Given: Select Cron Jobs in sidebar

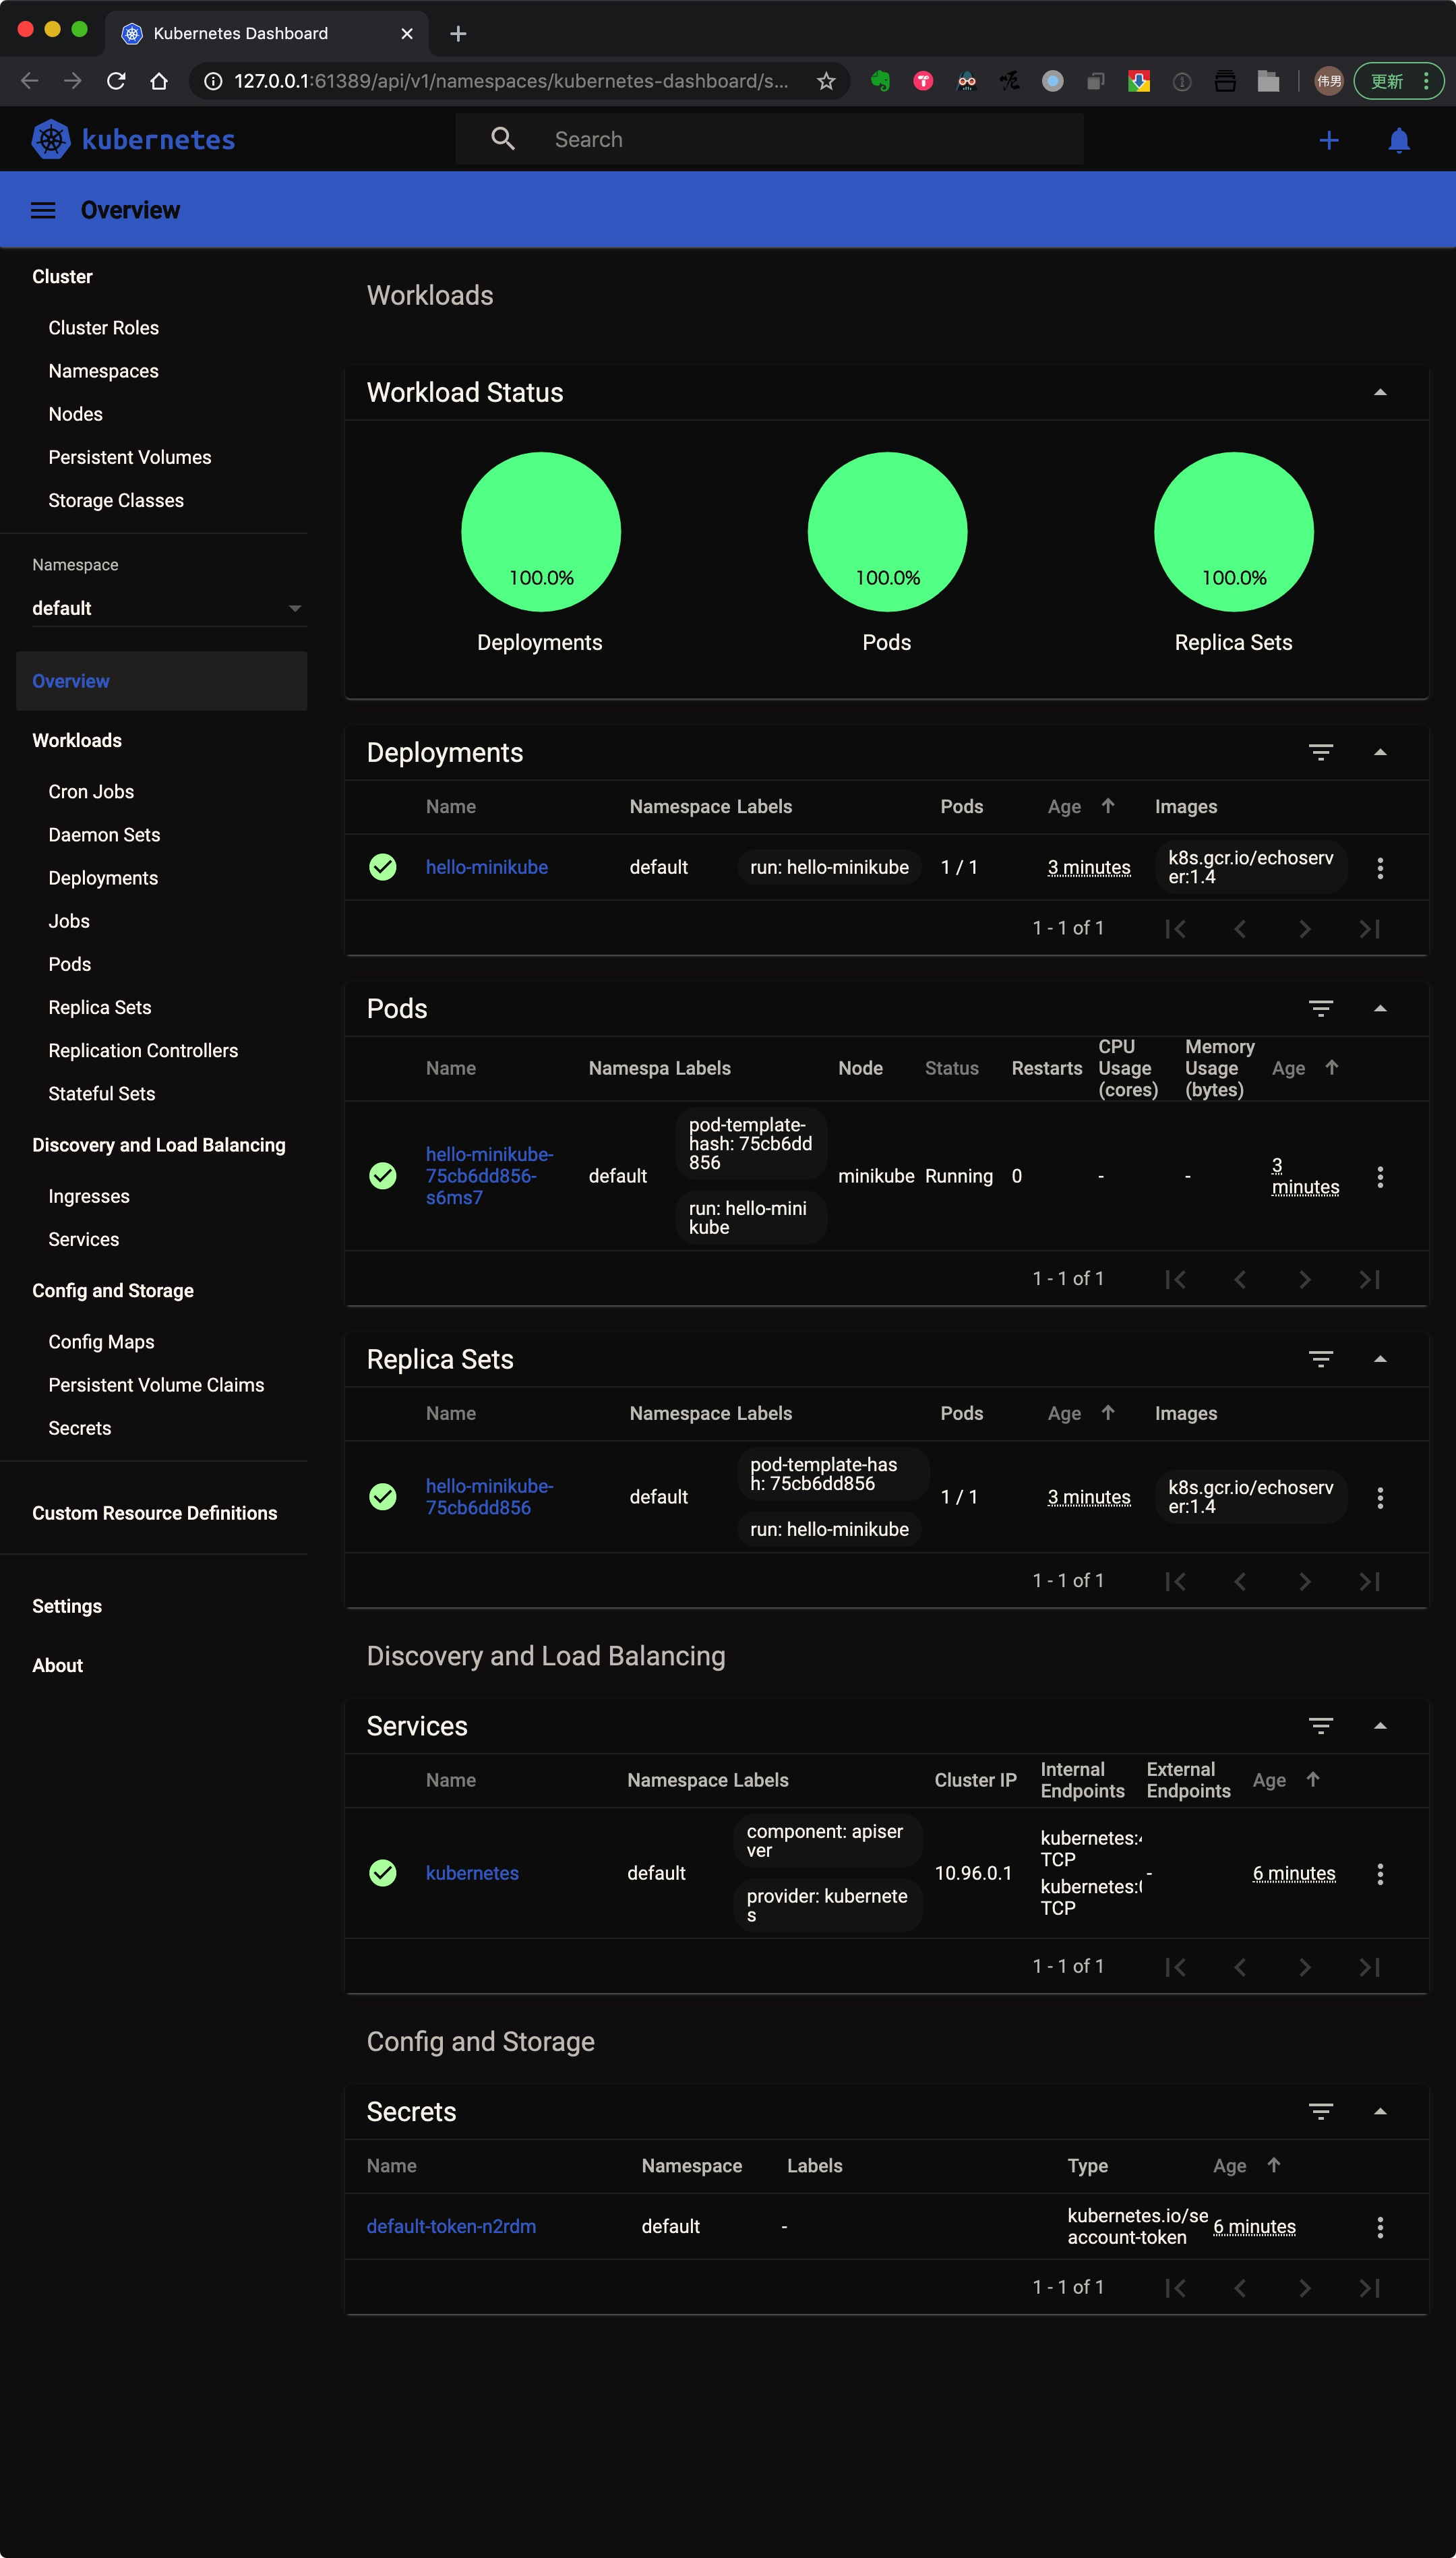Looking at the screenshot, I should tap(91, 791).
